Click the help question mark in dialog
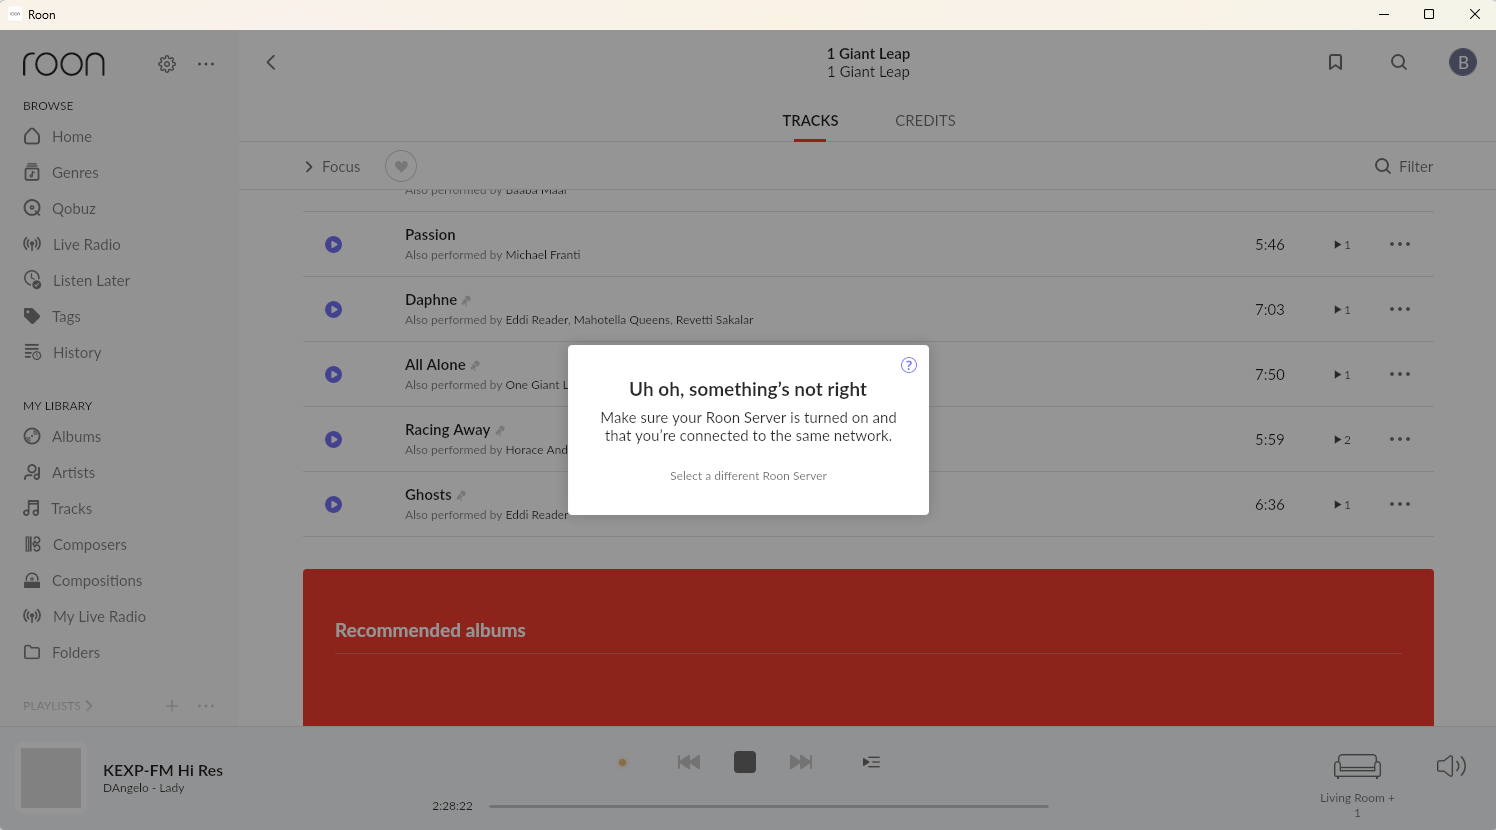Image resolution: width=1496 pixels, height=830 pixels. [909, 365]
